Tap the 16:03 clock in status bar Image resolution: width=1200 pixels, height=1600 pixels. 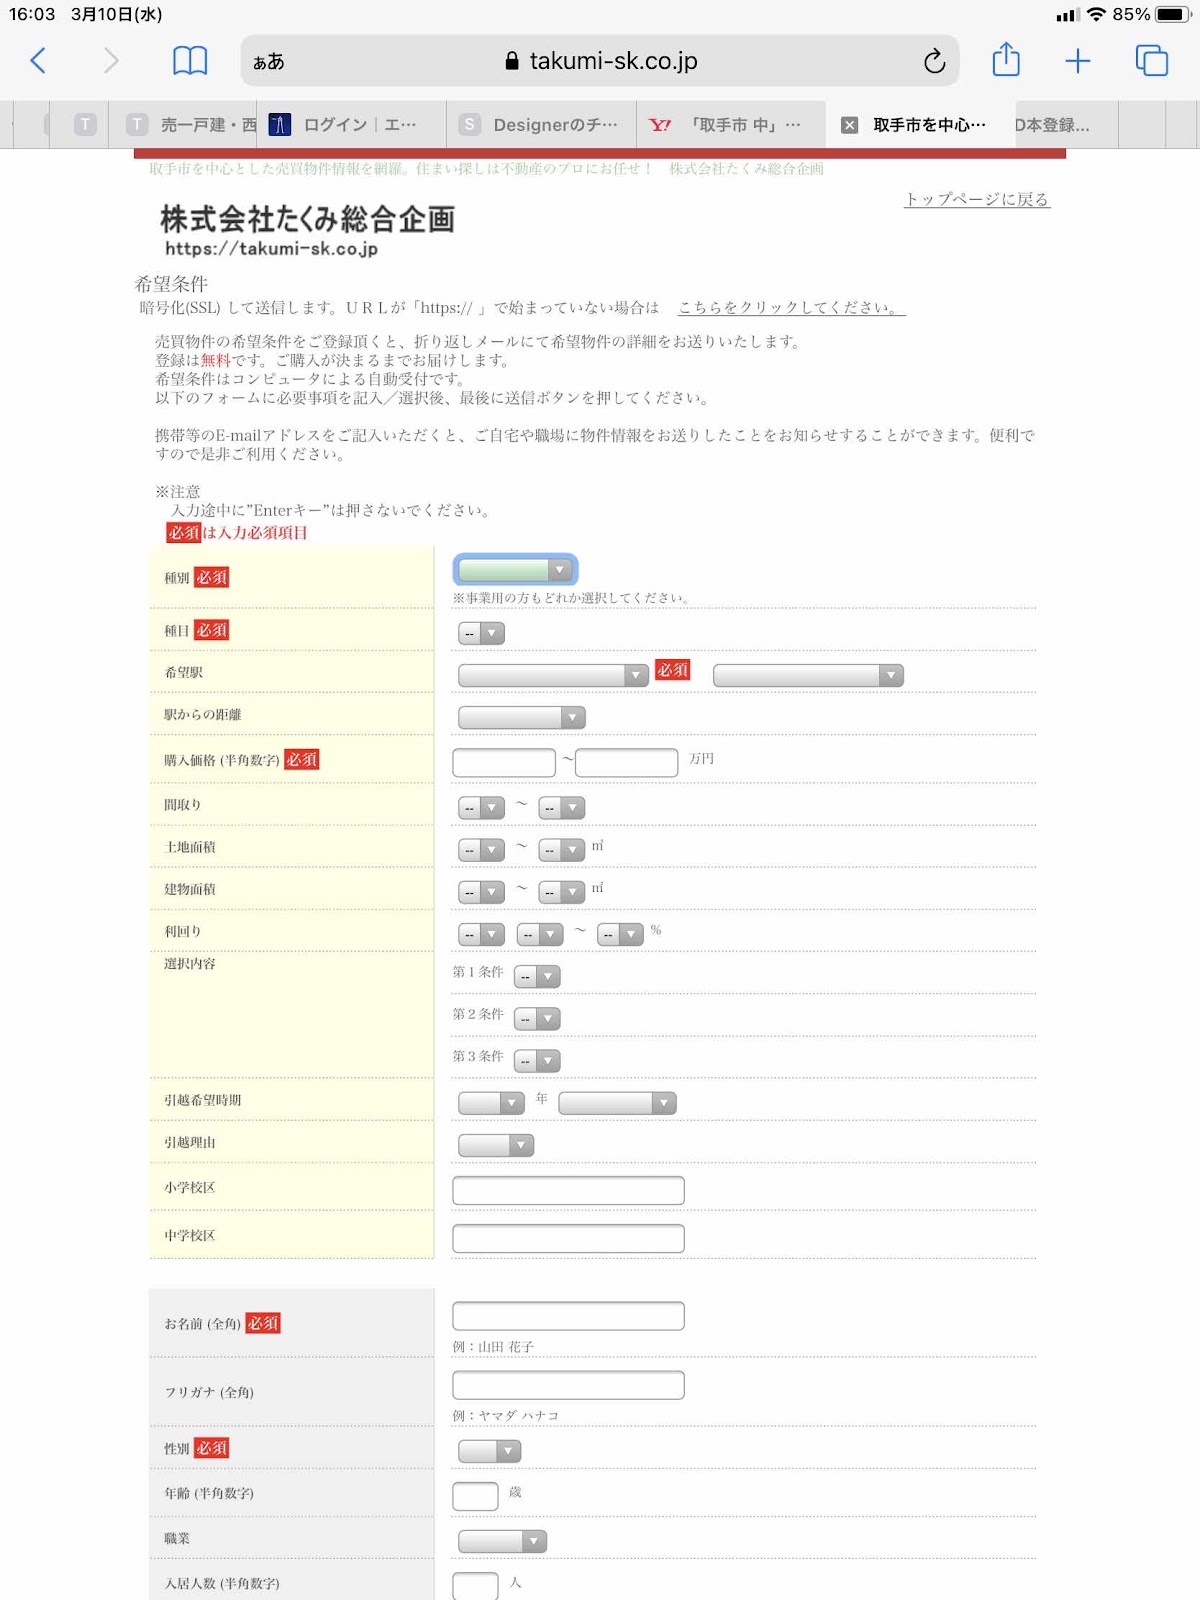tap(32, 14)
